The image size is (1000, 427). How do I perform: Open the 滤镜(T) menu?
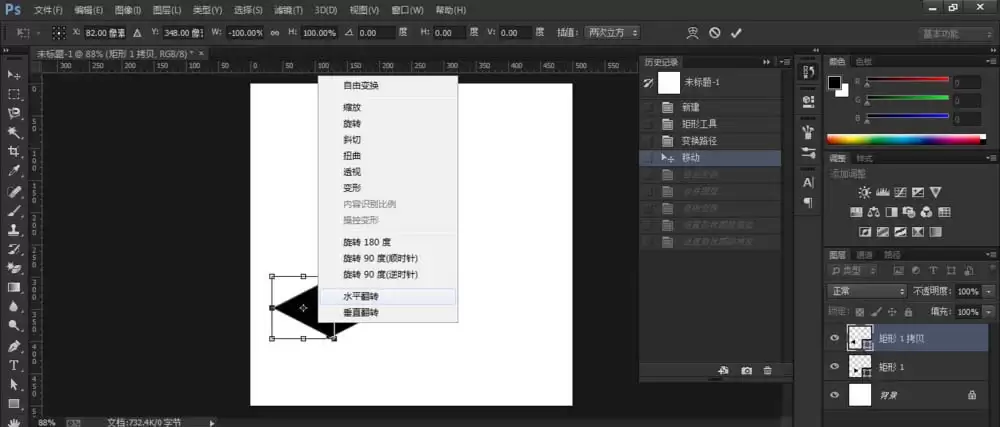click(286, 10)
